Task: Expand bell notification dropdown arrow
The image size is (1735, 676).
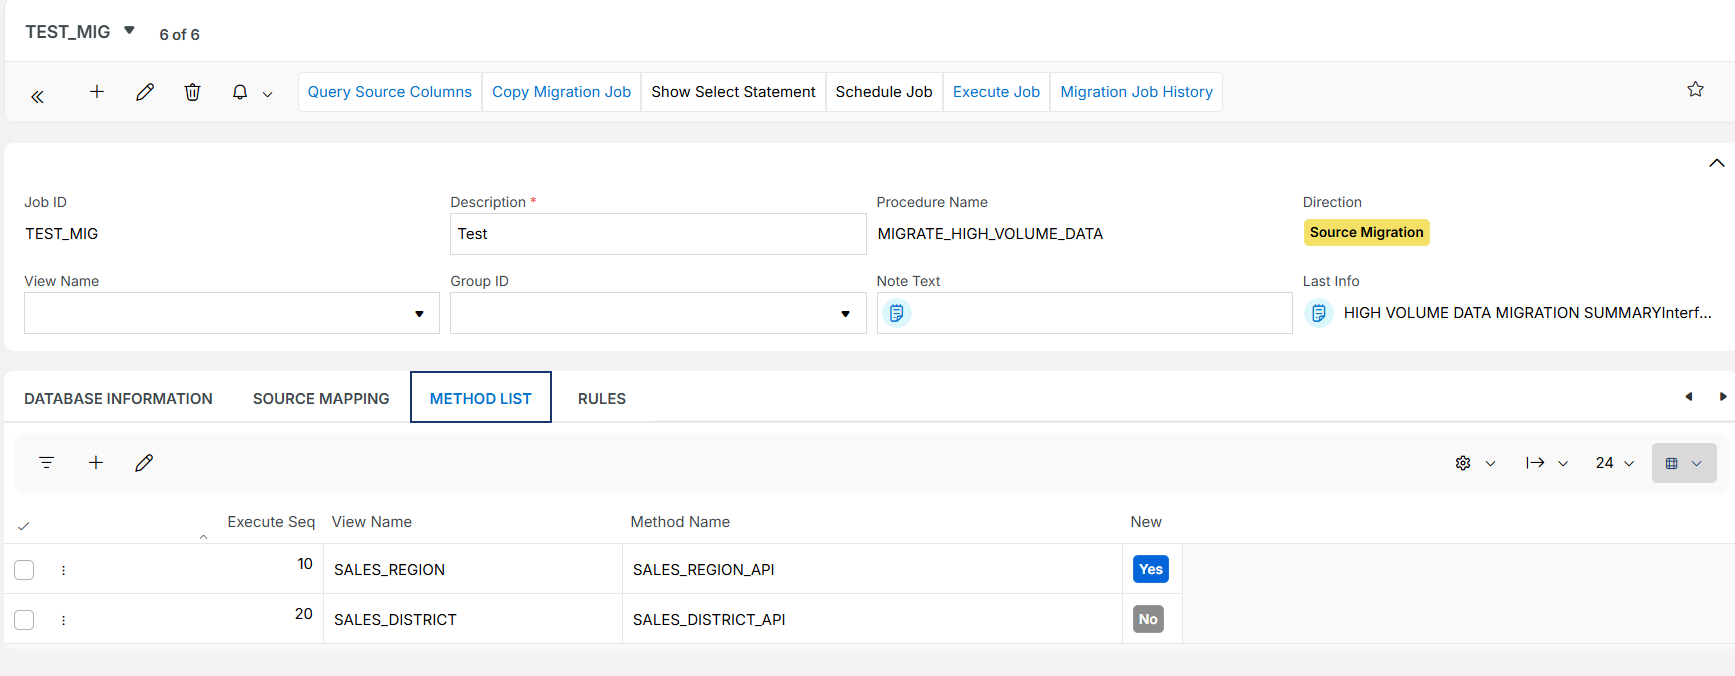Action: coord(268,94)
